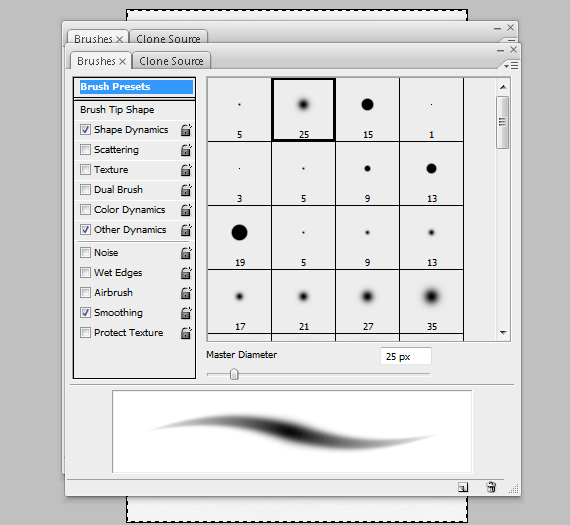
Task: Enable the Wet Edges checkbox
Action: click(85, 272)
